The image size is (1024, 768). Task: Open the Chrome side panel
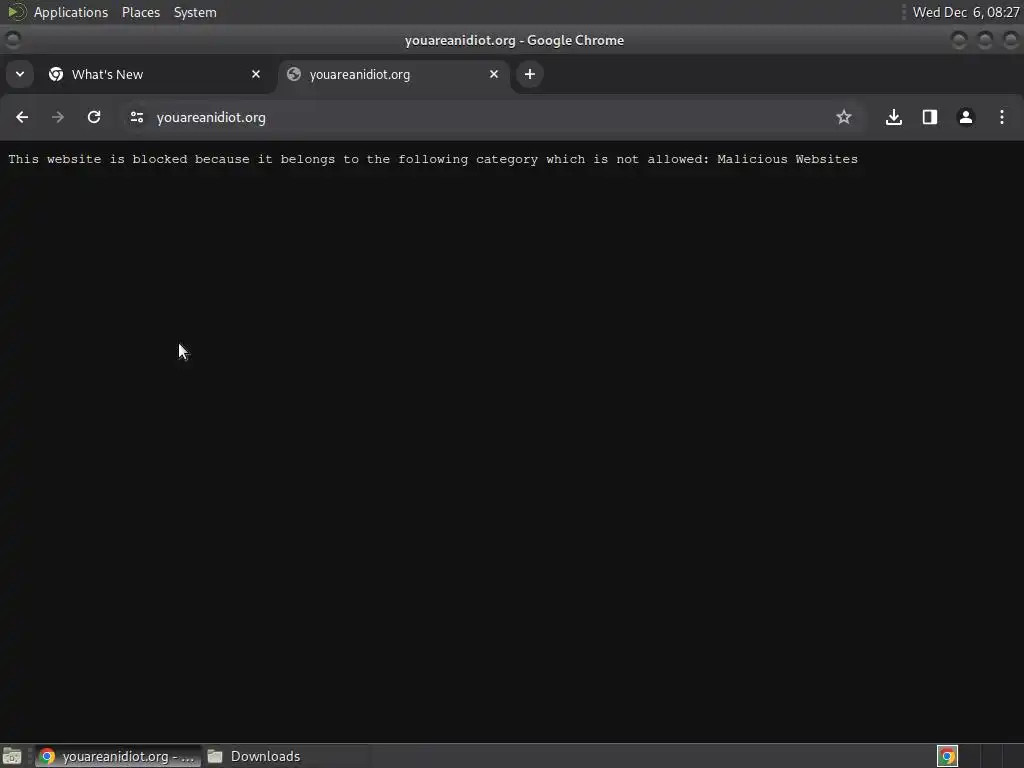(x=930, y=118)
